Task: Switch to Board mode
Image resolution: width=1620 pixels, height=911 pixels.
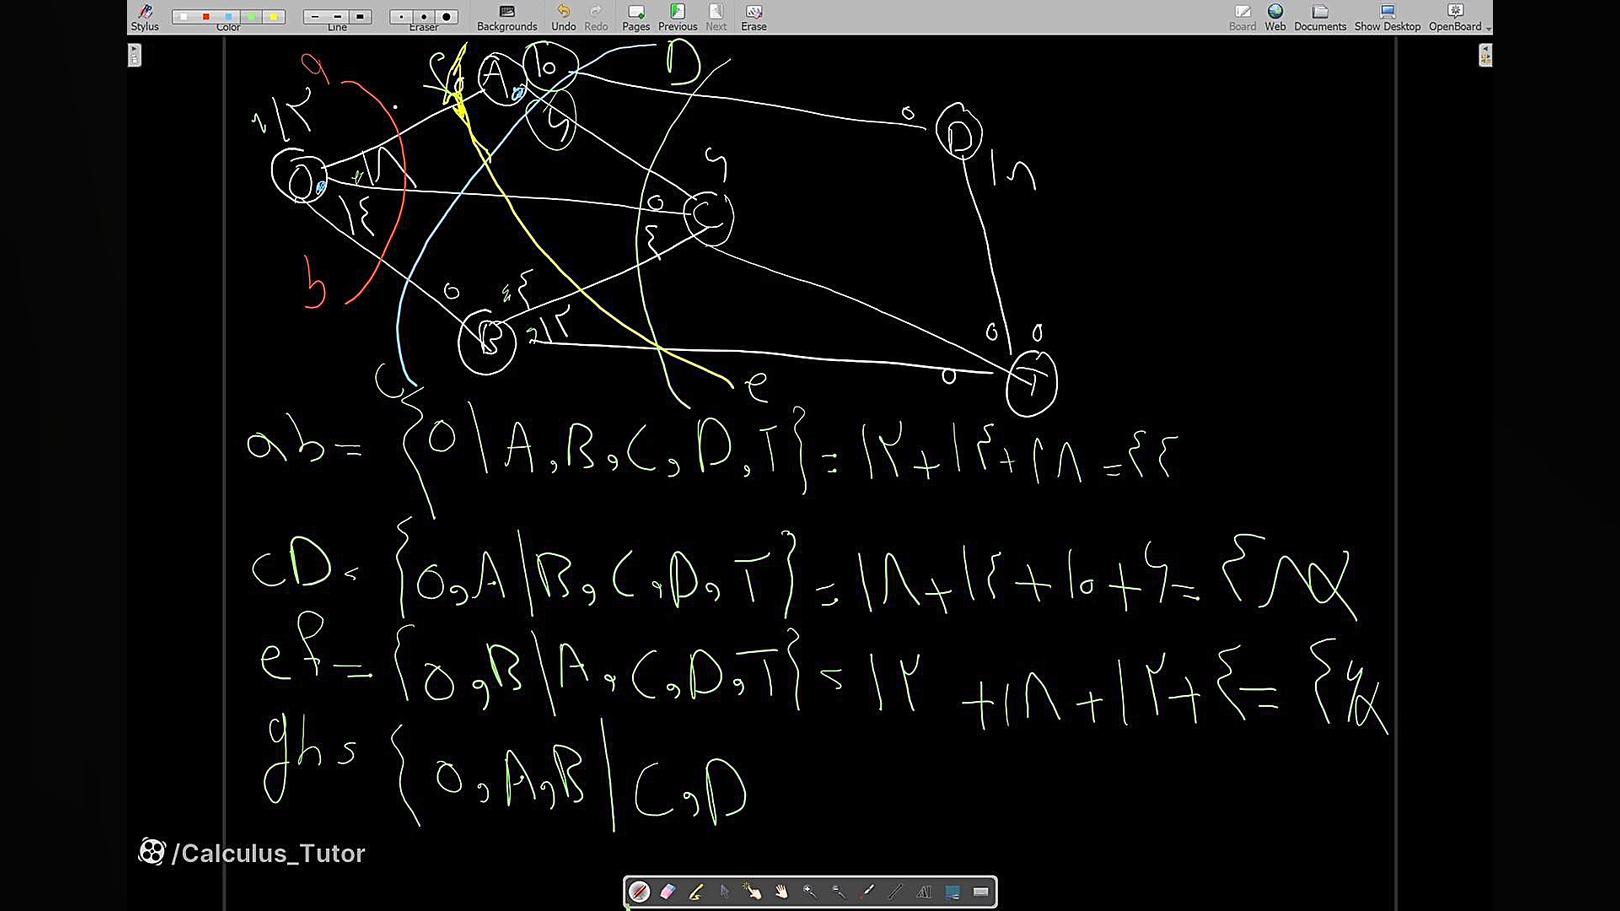Action: tap(1242, 17)
